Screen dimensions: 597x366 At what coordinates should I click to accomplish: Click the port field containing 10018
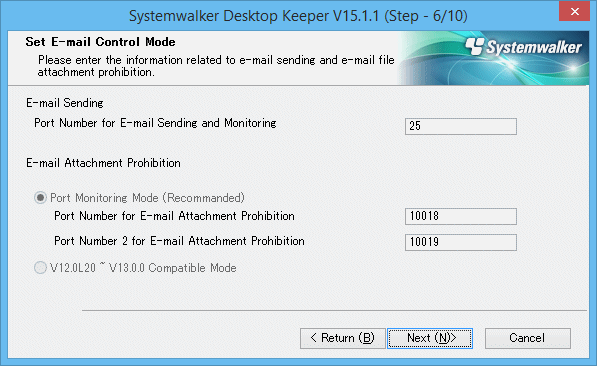tap(461, 216)
